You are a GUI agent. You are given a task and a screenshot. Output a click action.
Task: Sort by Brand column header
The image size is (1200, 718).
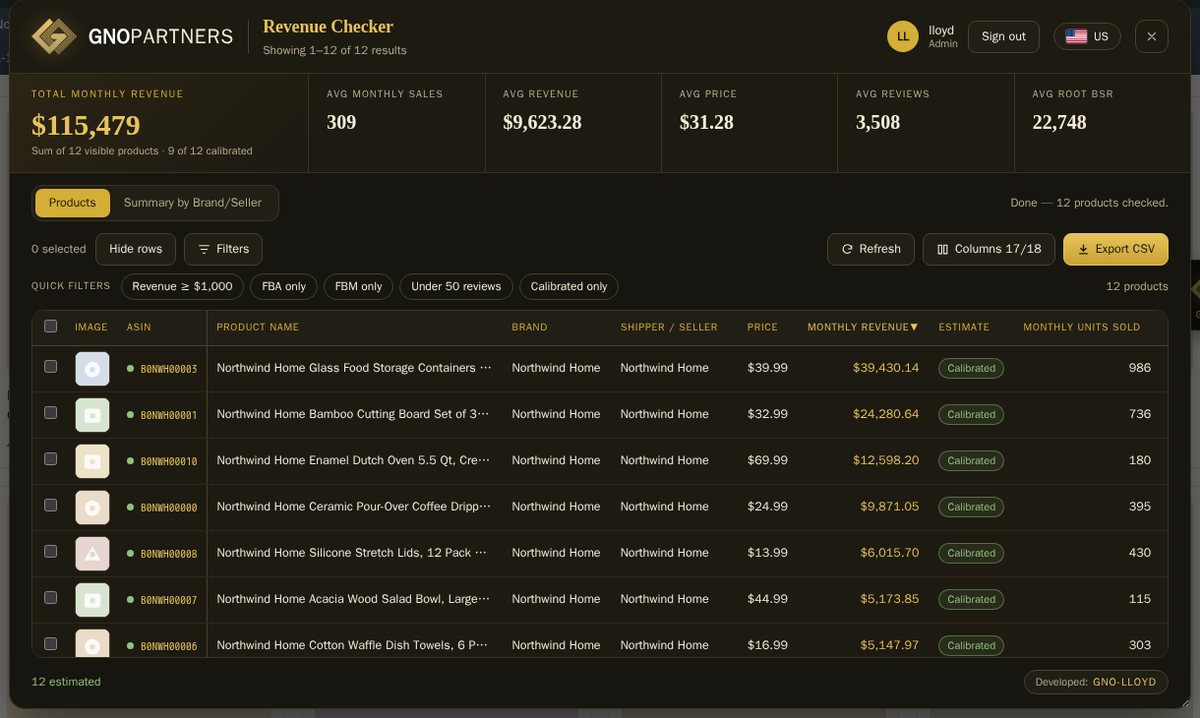(x=529, y=327)
